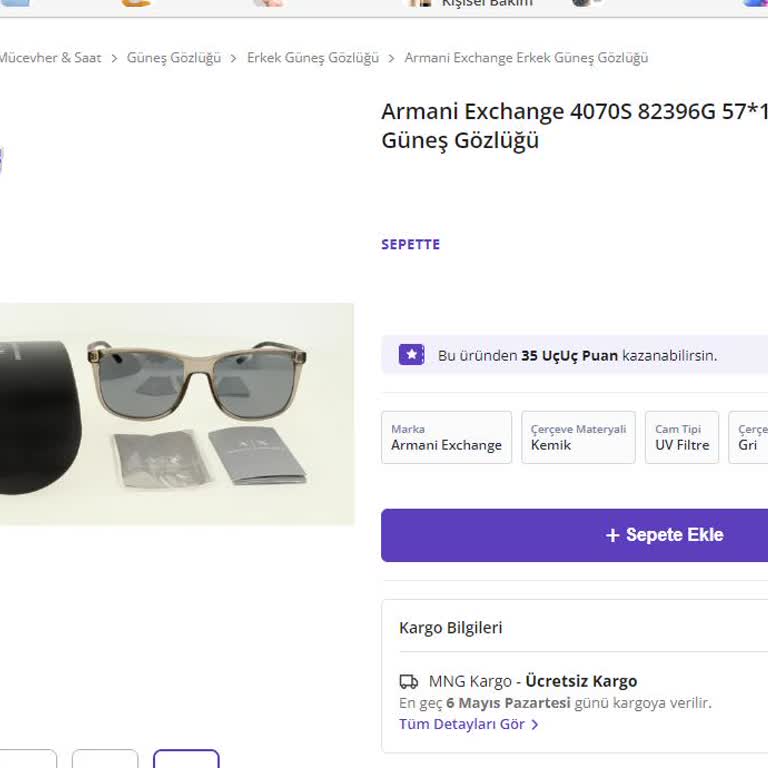Click the partially visible Gri attribute chip
The height and width of the screenshot is (768, 768).
(x=749, y=438)
